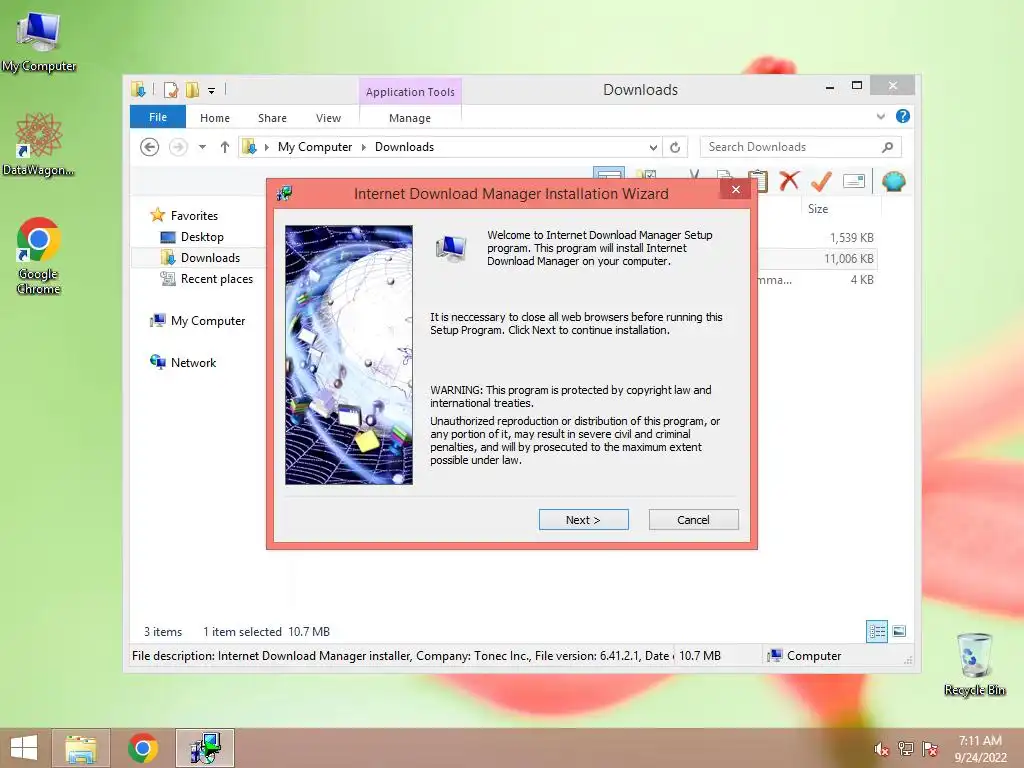Select Network in the navigation pane

[x=193, y=362]
